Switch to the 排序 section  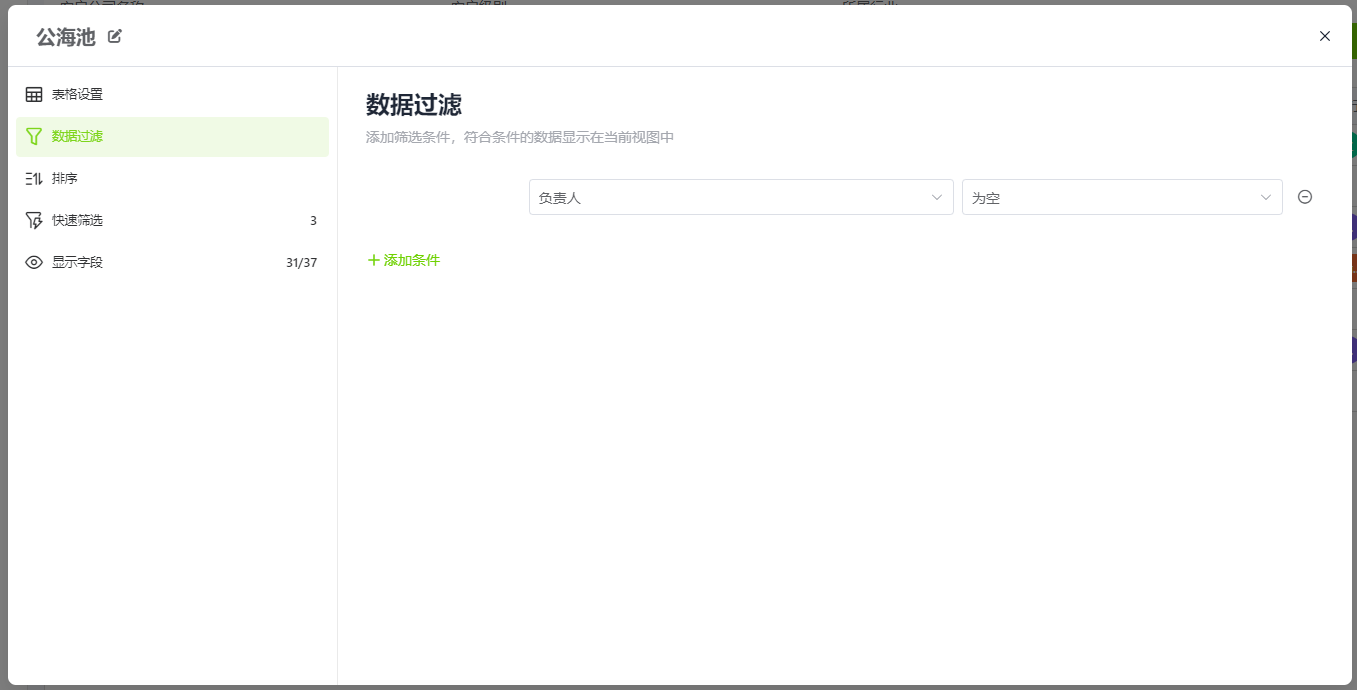click(x=172, y=179)
